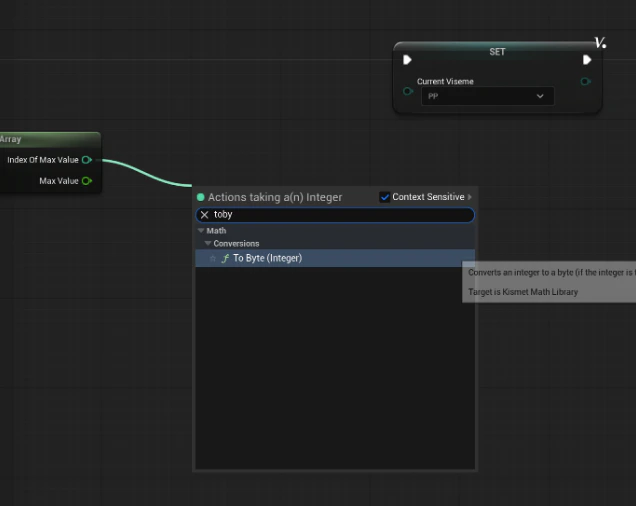Click the Array node header
This screenshot has width=636, height=506.
[49, 139]
